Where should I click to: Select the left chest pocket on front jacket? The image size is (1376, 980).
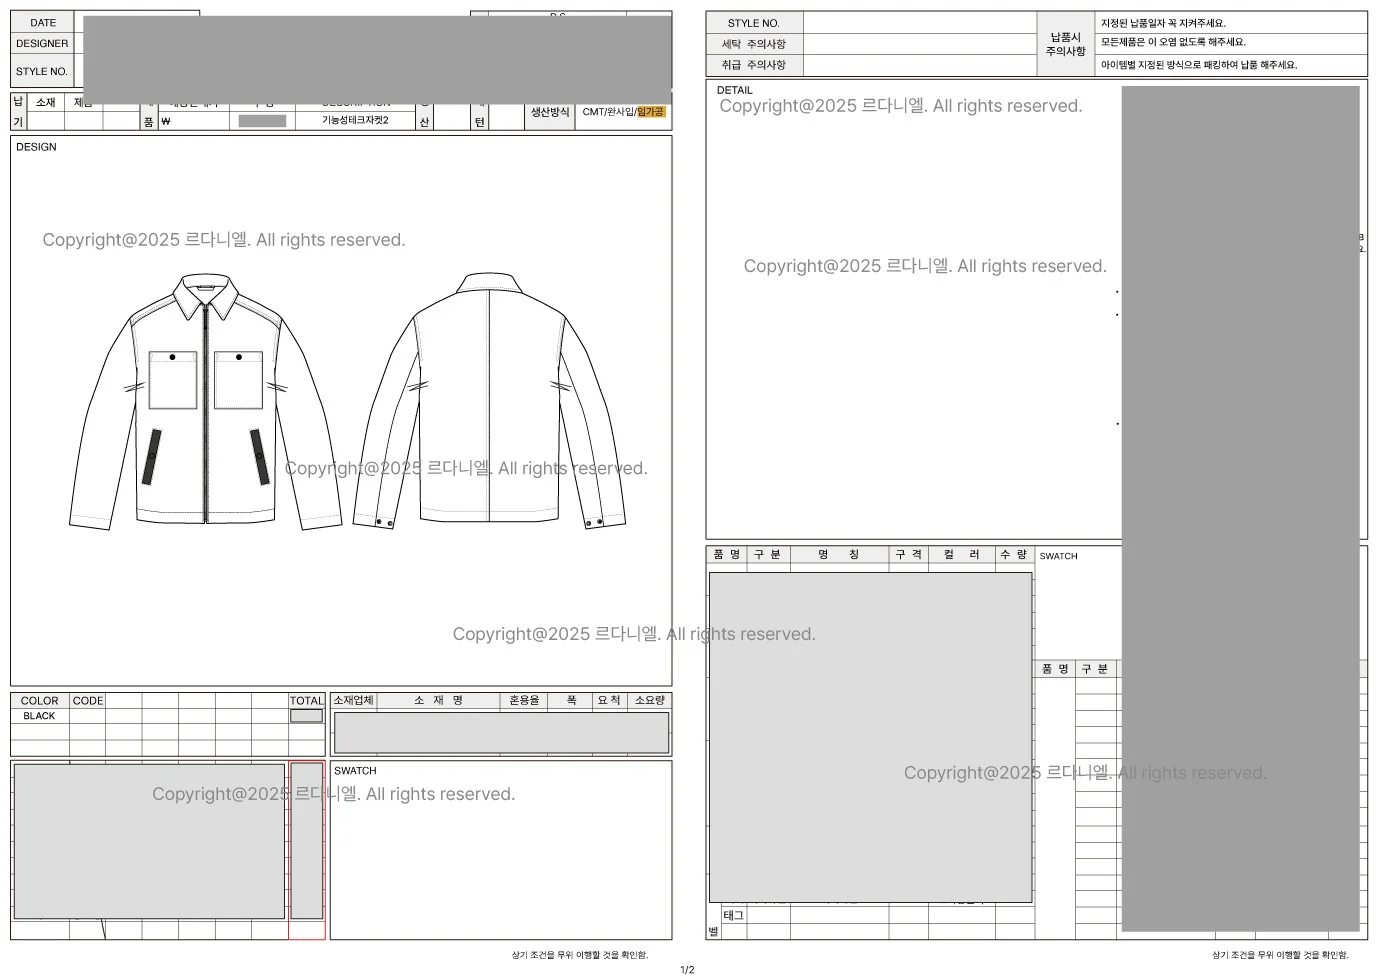coord(173,380)
